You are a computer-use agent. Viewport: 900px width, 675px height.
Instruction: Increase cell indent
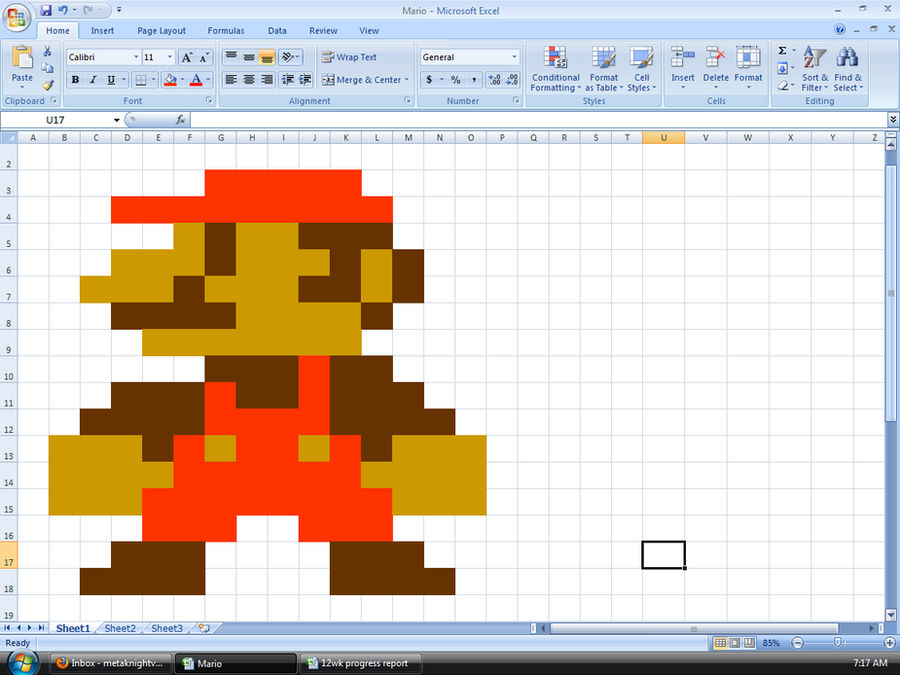(305, 80)
